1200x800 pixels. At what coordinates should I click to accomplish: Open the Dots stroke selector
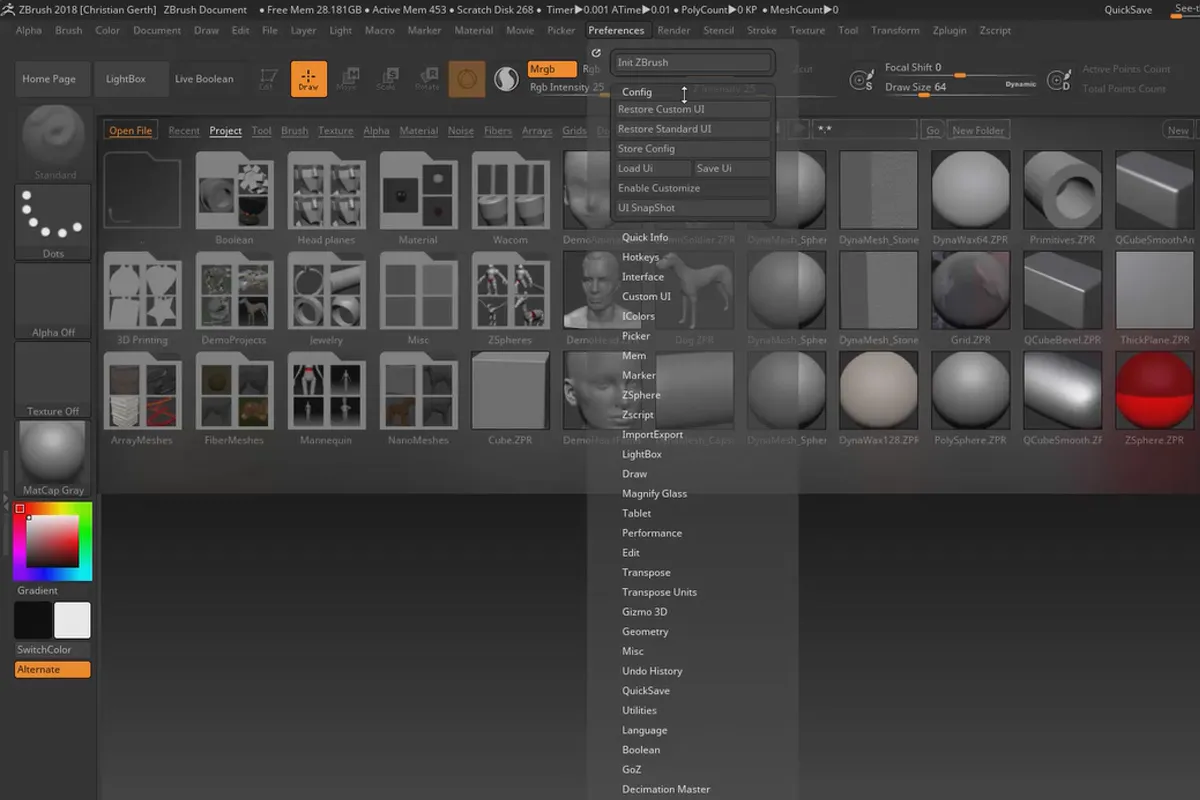point(53,218)
